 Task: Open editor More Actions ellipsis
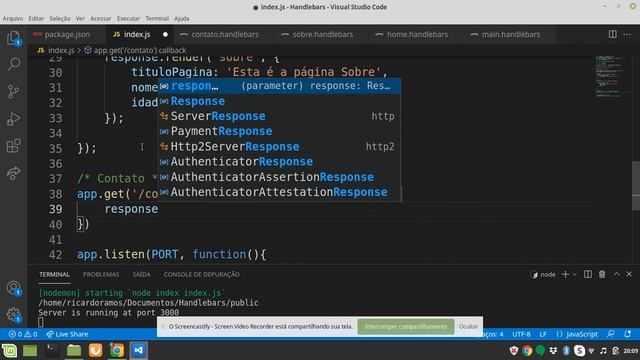[x=627, y=34]
